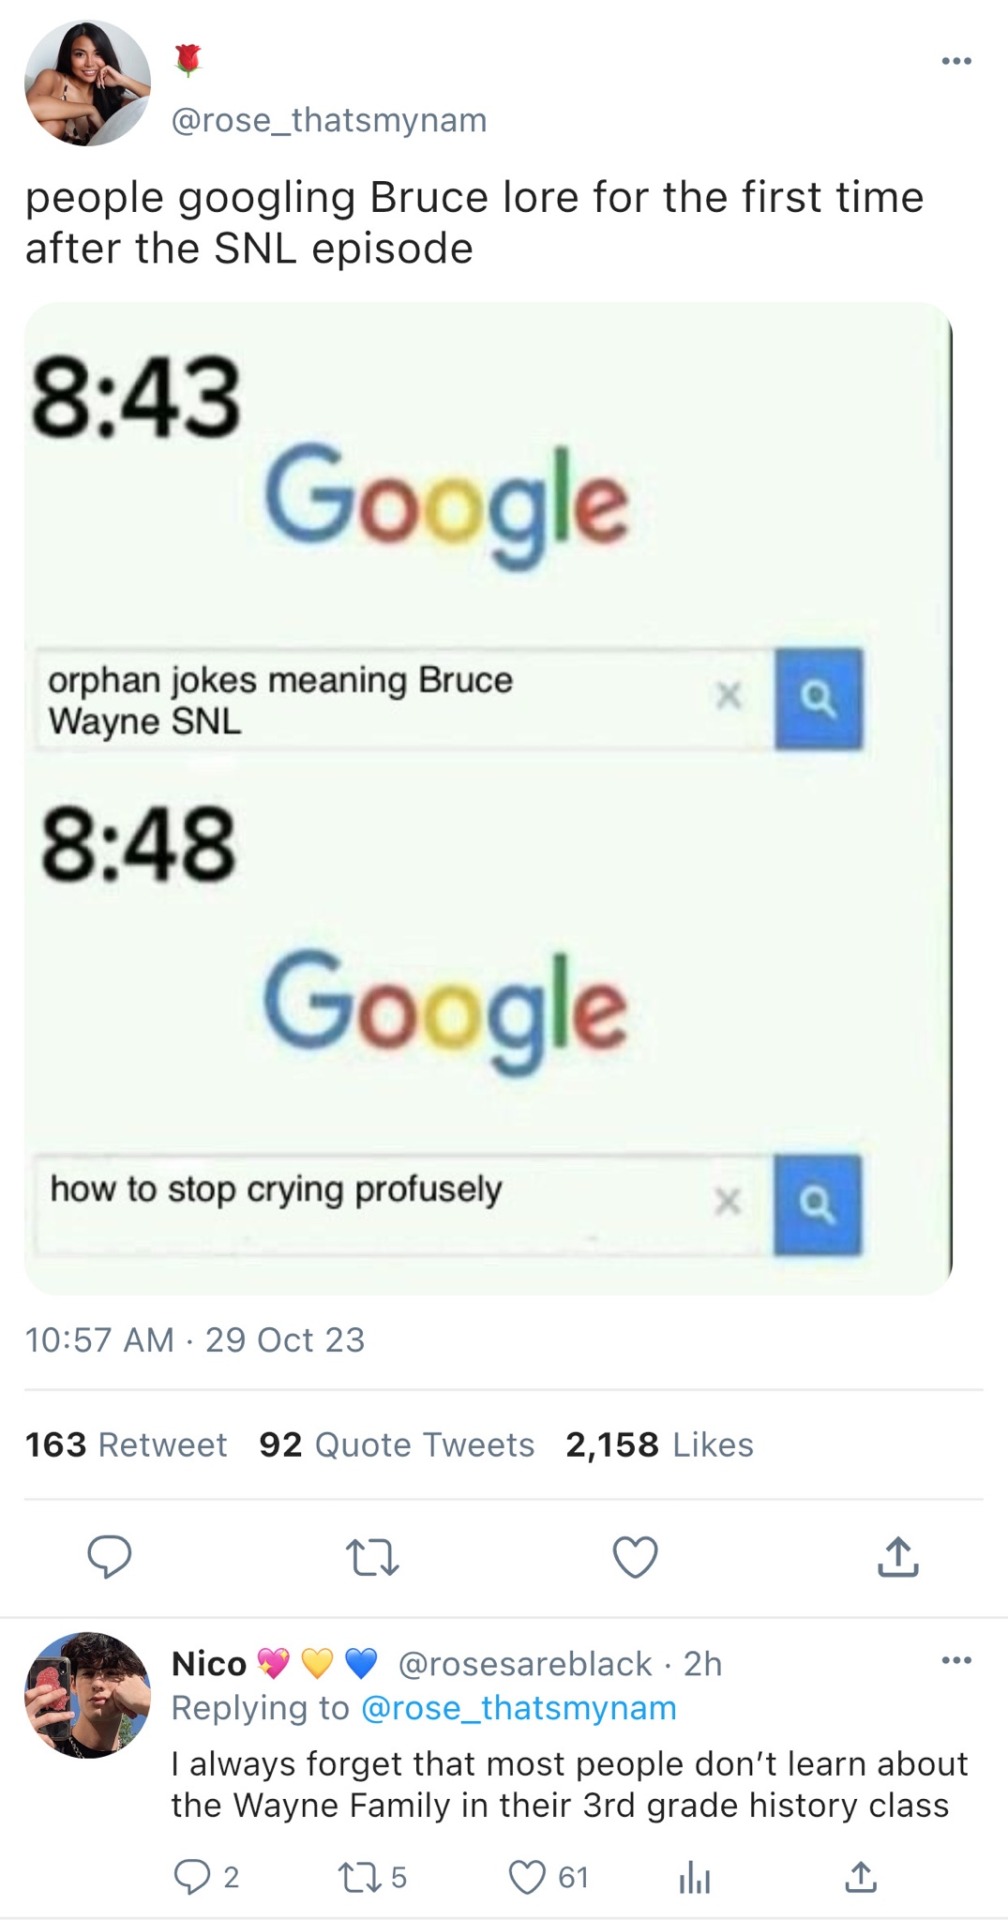Like Nico's reply

527,1878
